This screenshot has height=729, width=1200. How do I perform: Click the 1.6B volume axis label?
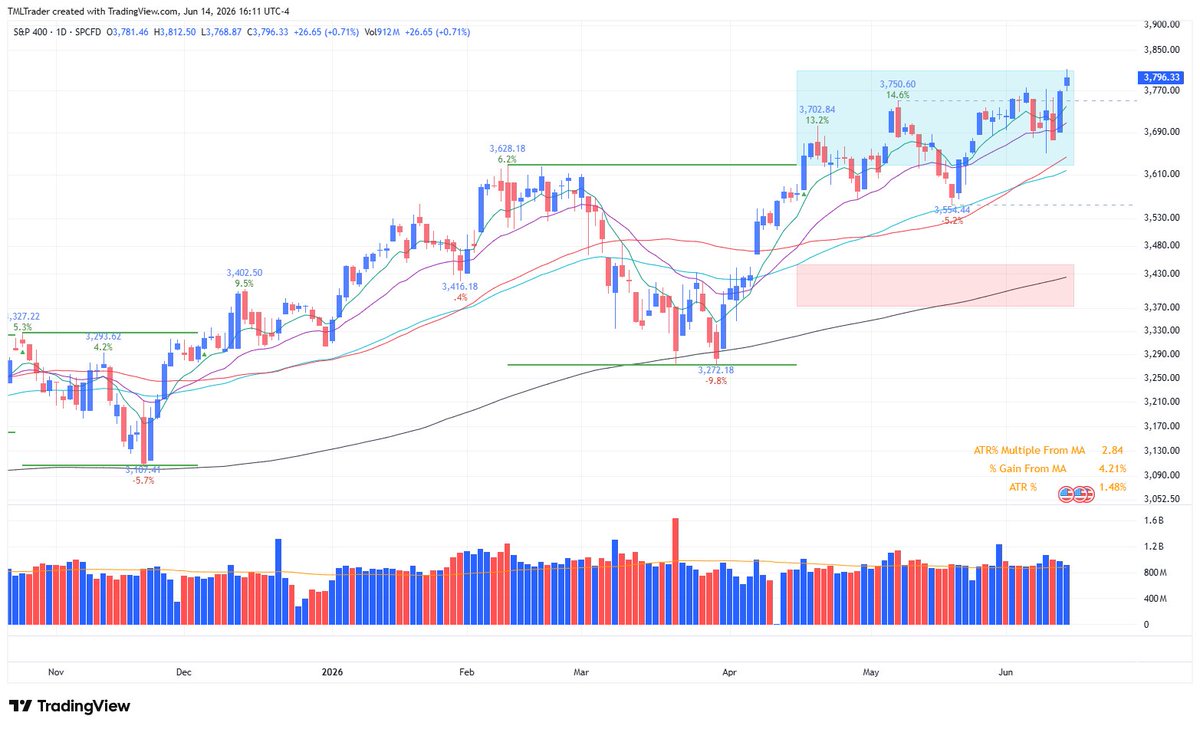tap(1152, 521)
